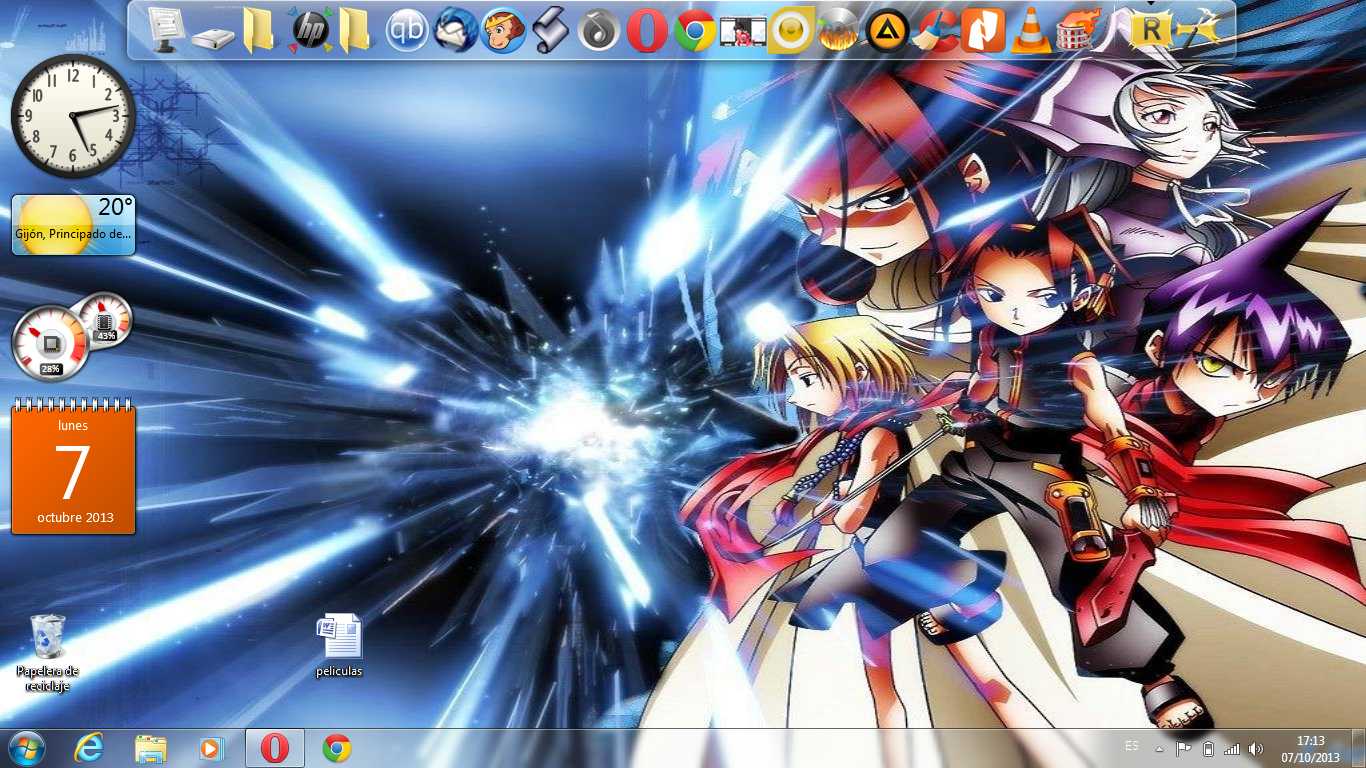This screenshot has height=768, width=1366.
Task: Open the Papelera de reciclaje desktop icon
Action: (x=48, y=654)
